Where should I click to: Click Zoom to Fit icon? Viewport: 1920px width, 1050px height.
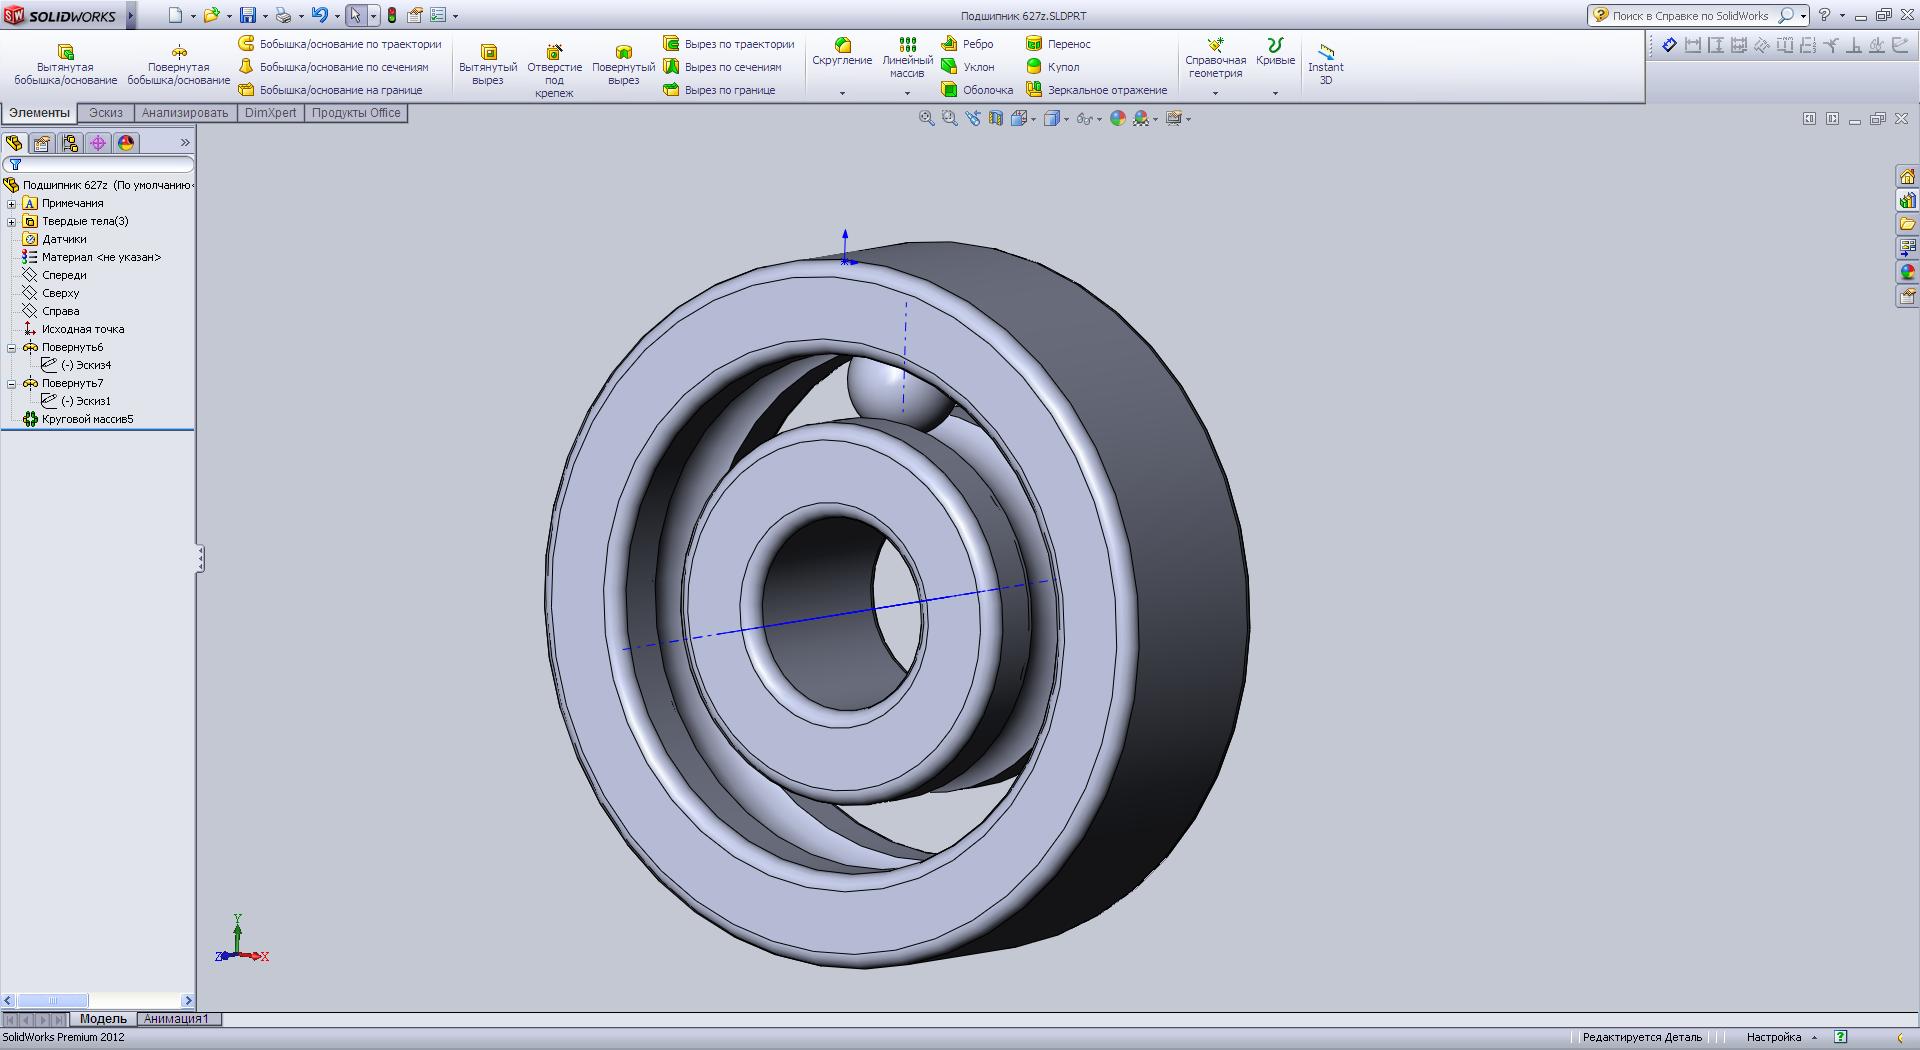tap(926, 118)
